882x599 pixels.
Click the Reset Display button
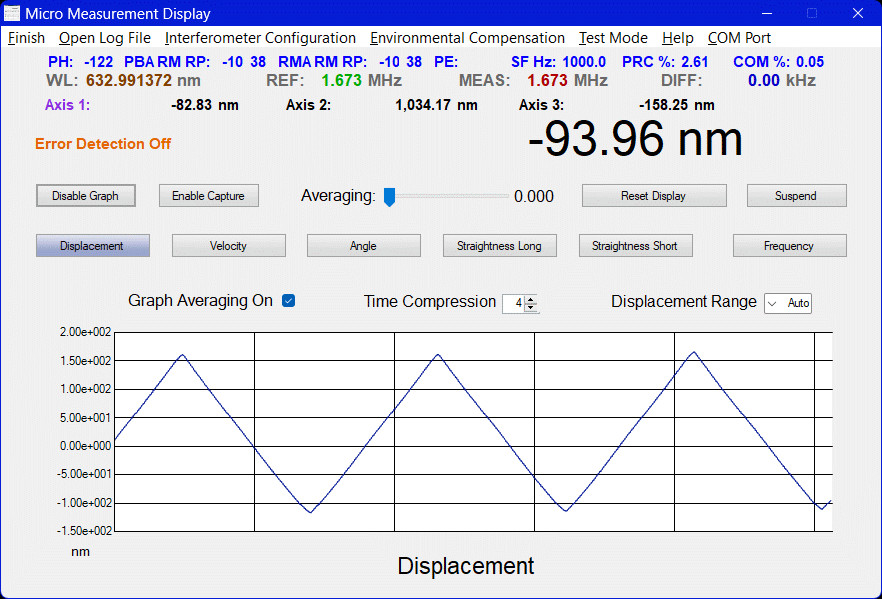pos(654,196)
